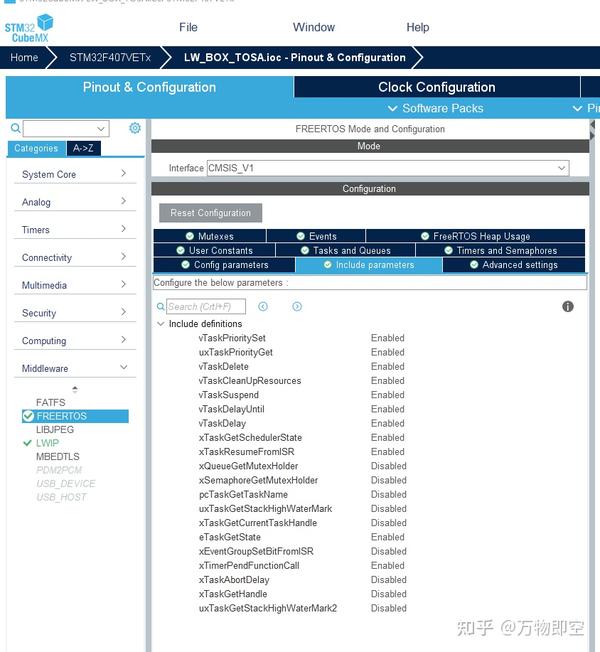Click the green check icon beside FREERTOS
600x652 pixels.
(x=28, y=416)
